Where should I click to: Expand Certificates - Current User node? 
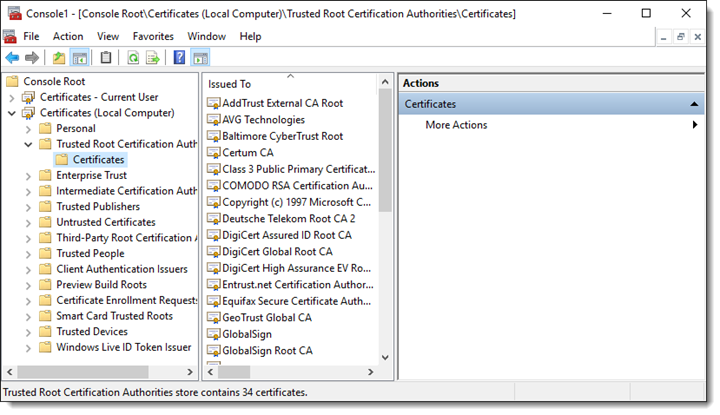click(x=12, y=98)
